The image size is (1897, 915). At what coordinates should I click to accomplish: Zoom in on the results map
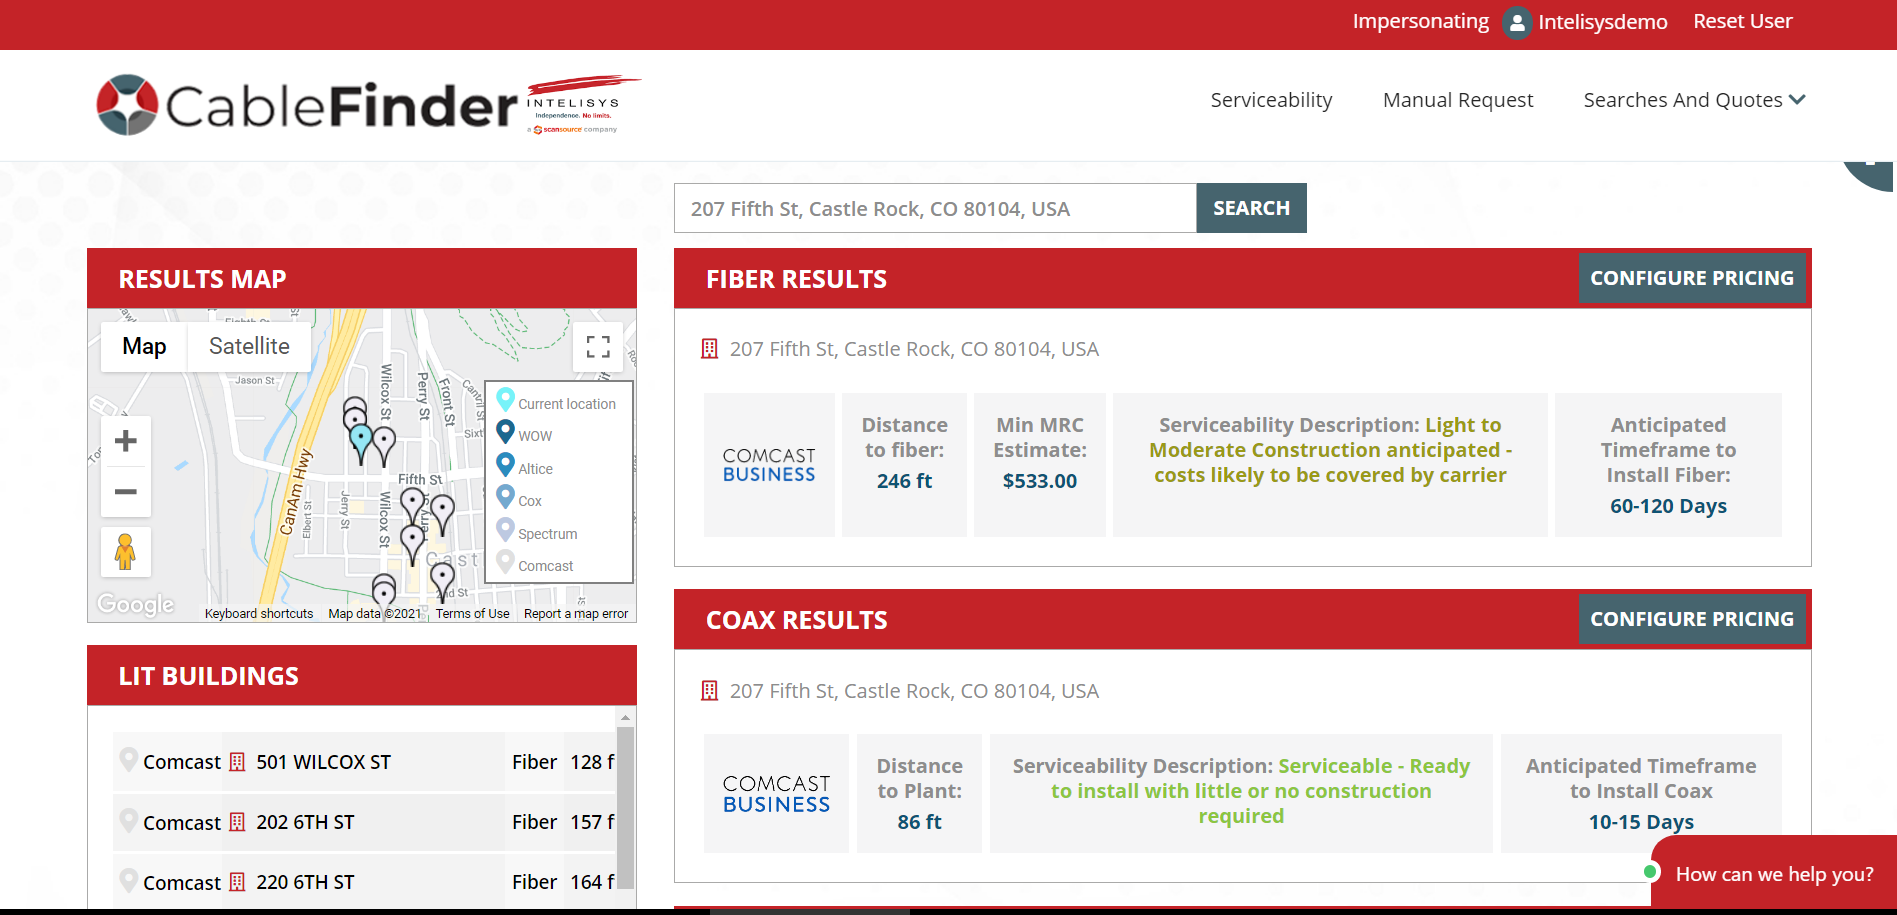pos(125,440)
